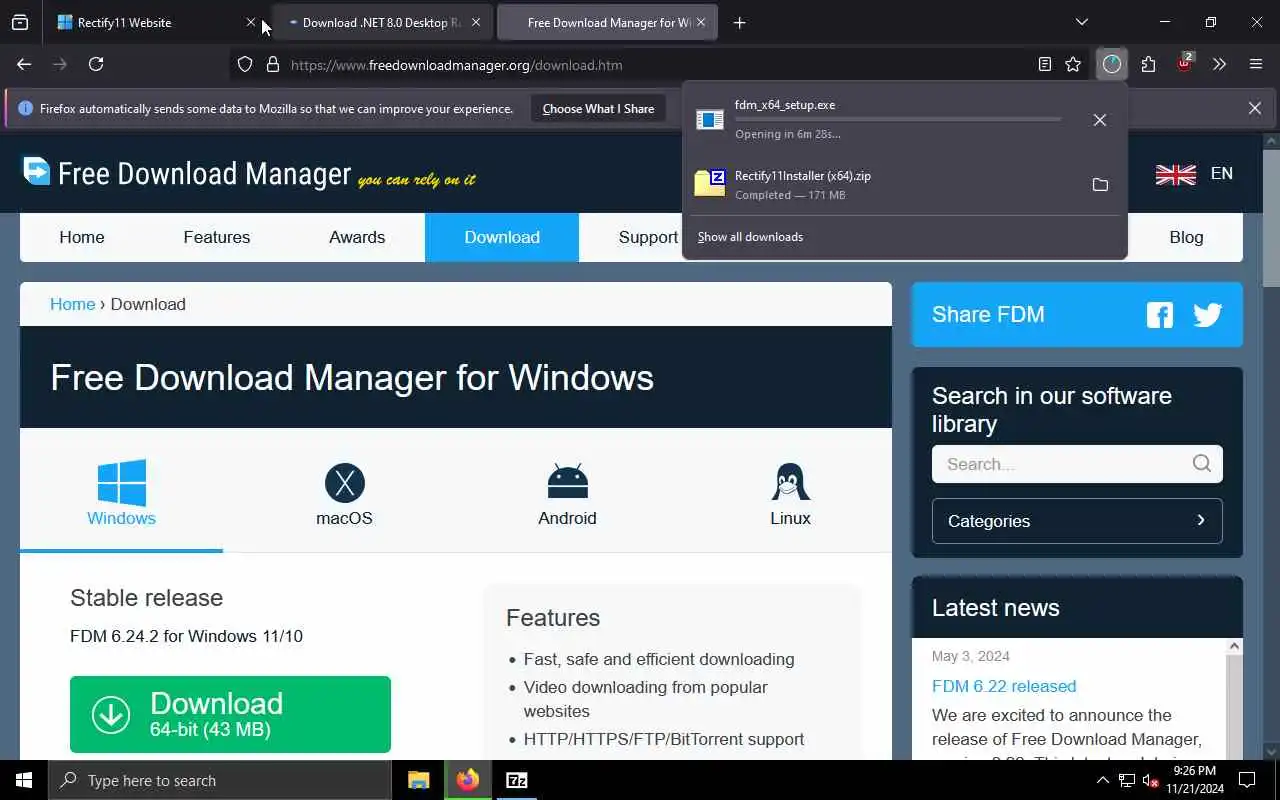Open the Features menu item
This screenshot has height=800, width=1280.
(217, 237)
